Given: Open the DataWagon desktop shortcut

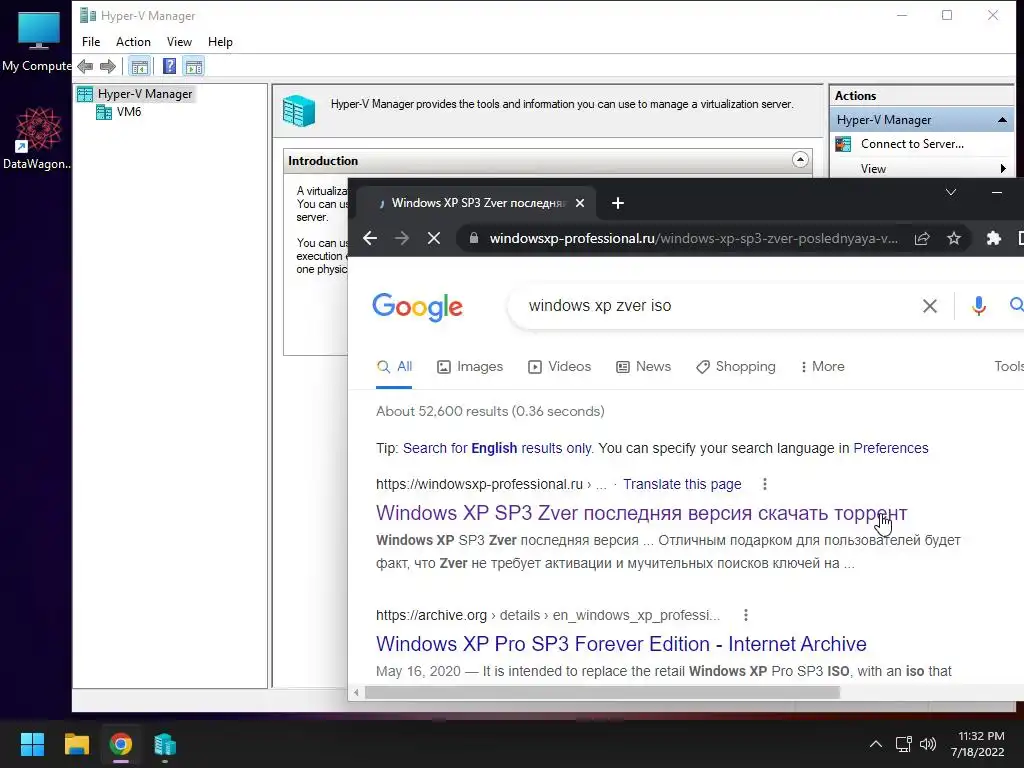Looking at the screenshot, I should (x=37, y=138).
